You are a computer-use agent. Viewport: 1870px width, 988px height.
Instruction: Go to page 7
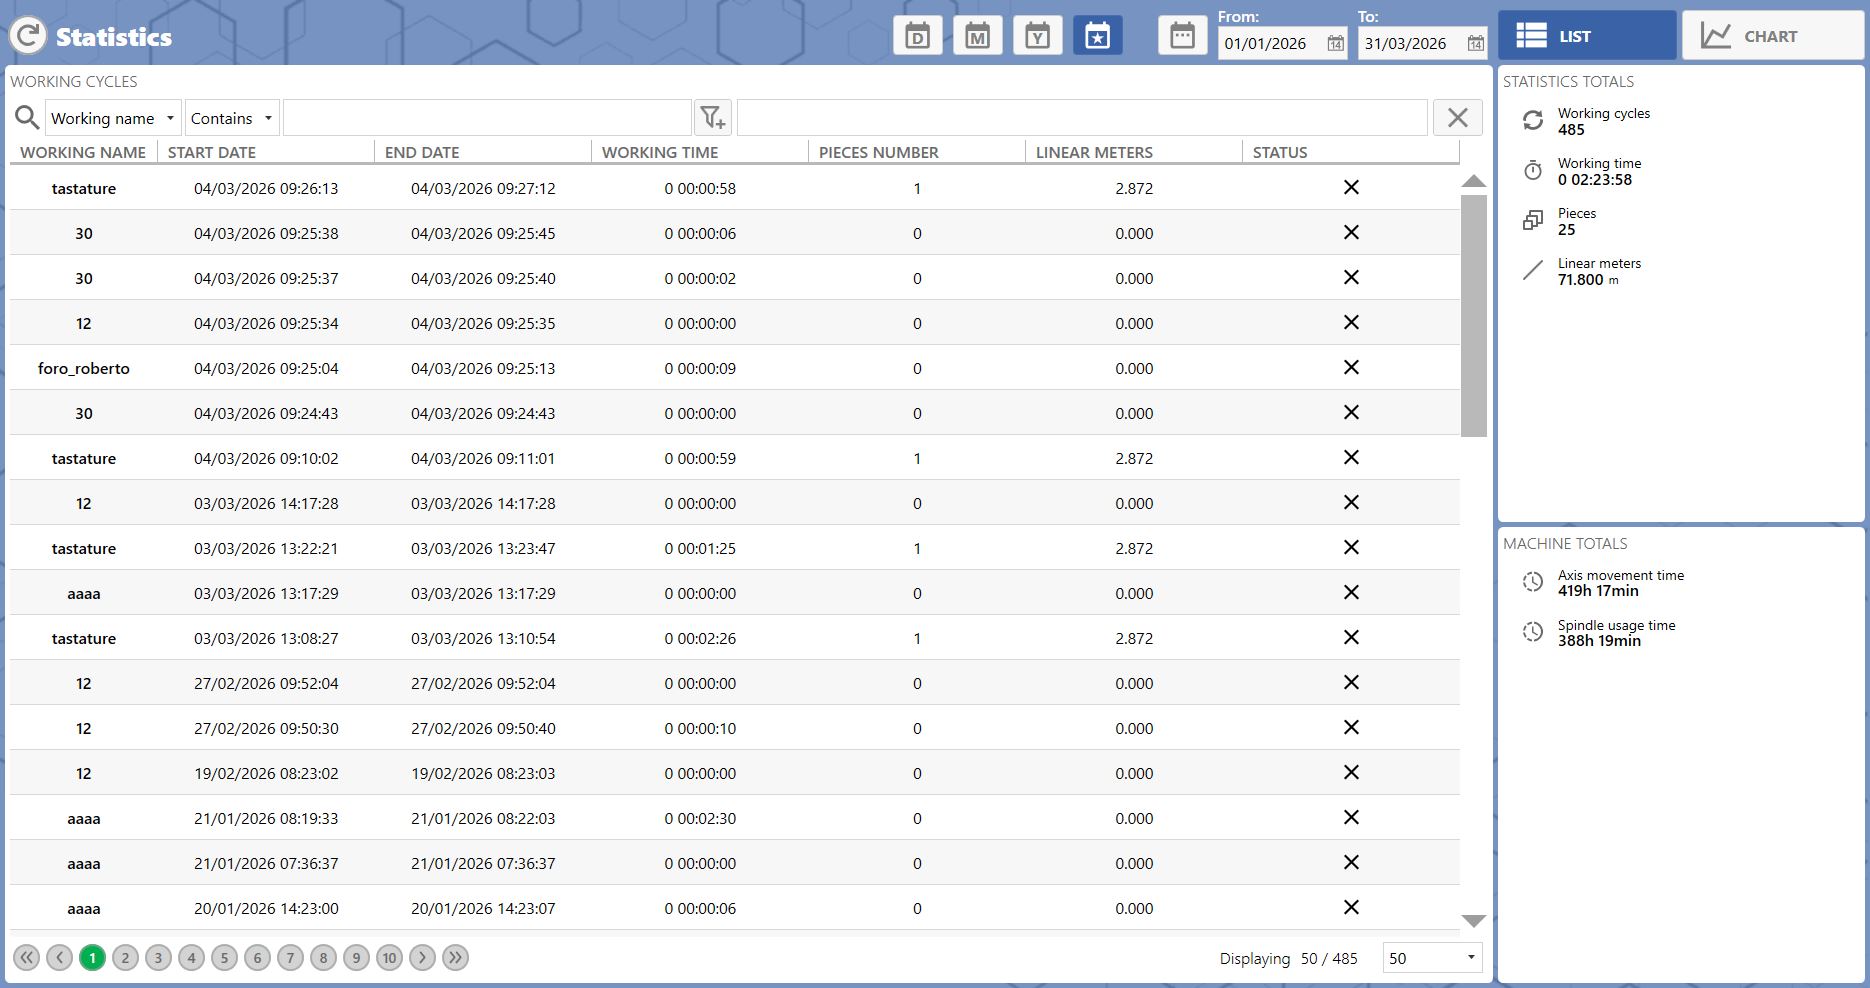(x=290, y=958)
